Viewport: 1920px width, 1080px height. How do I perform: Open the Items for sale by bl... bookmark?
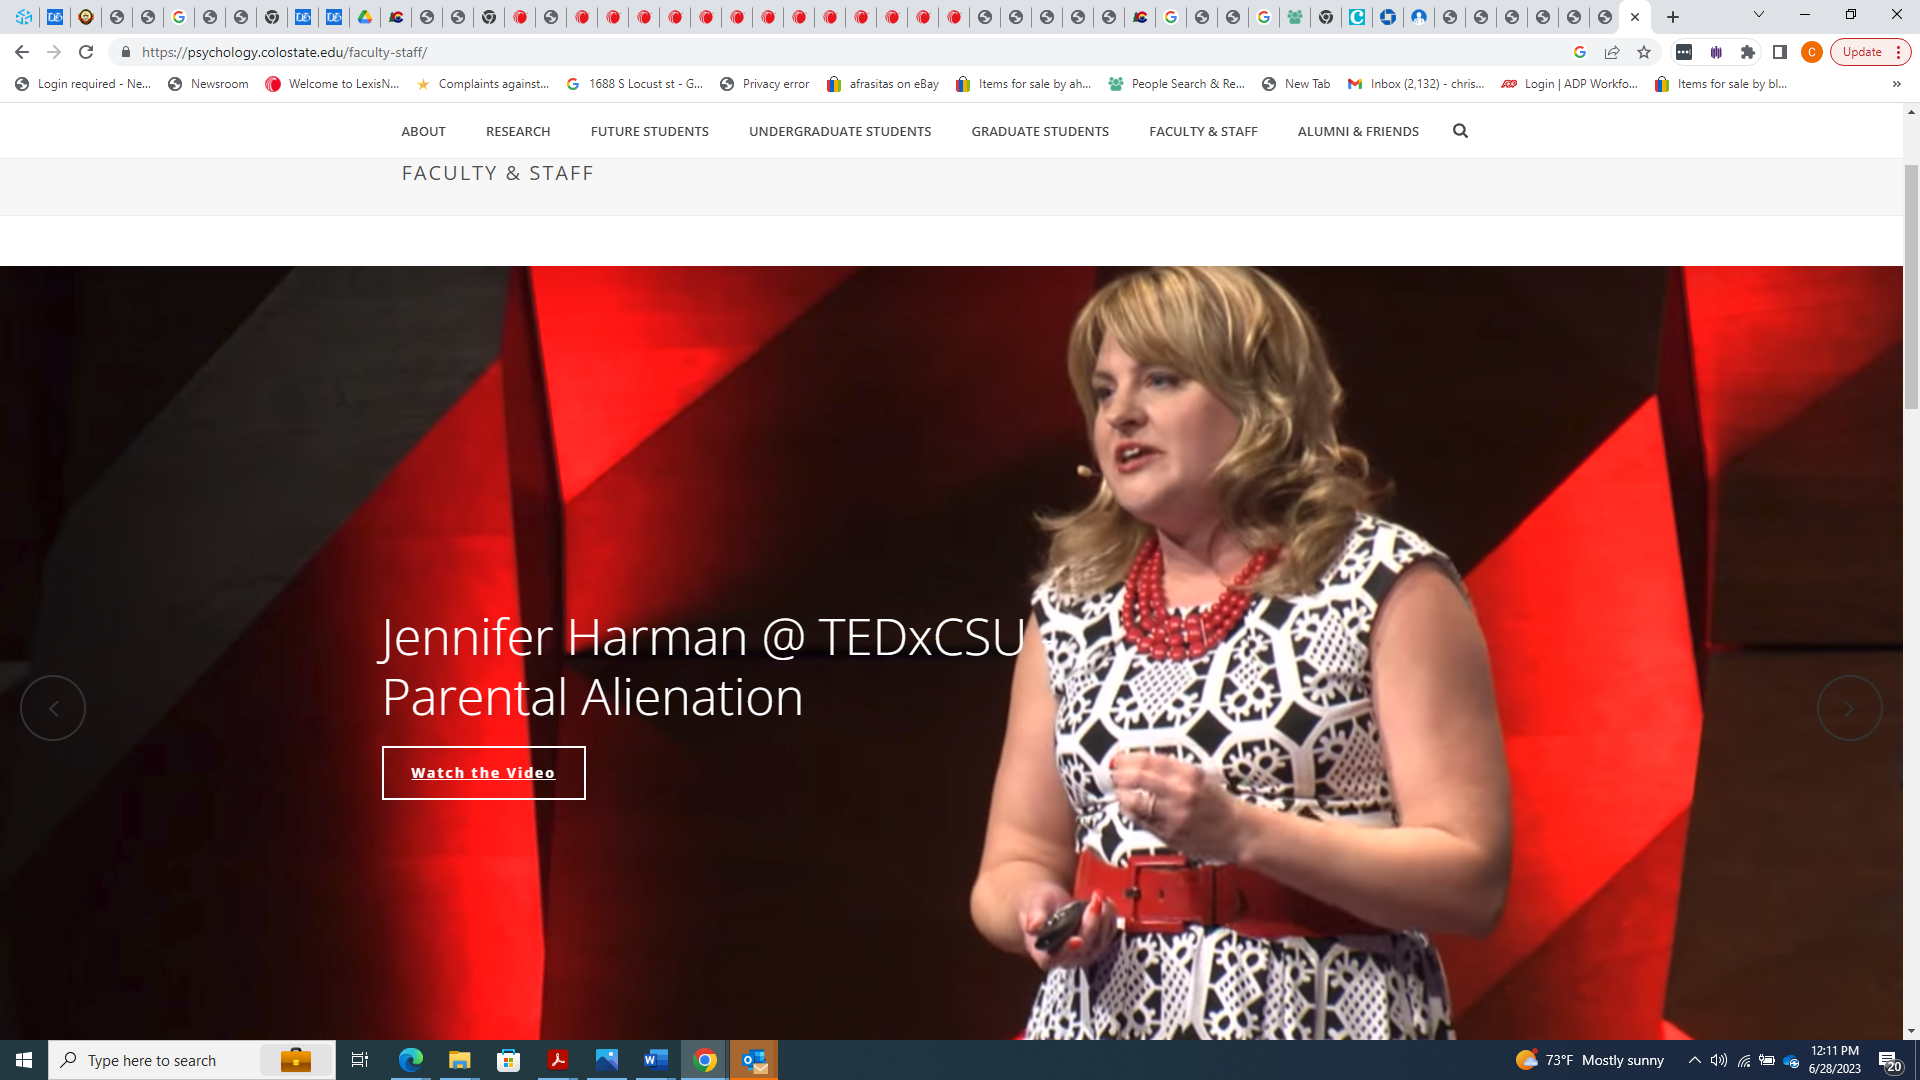(1722, 84)
